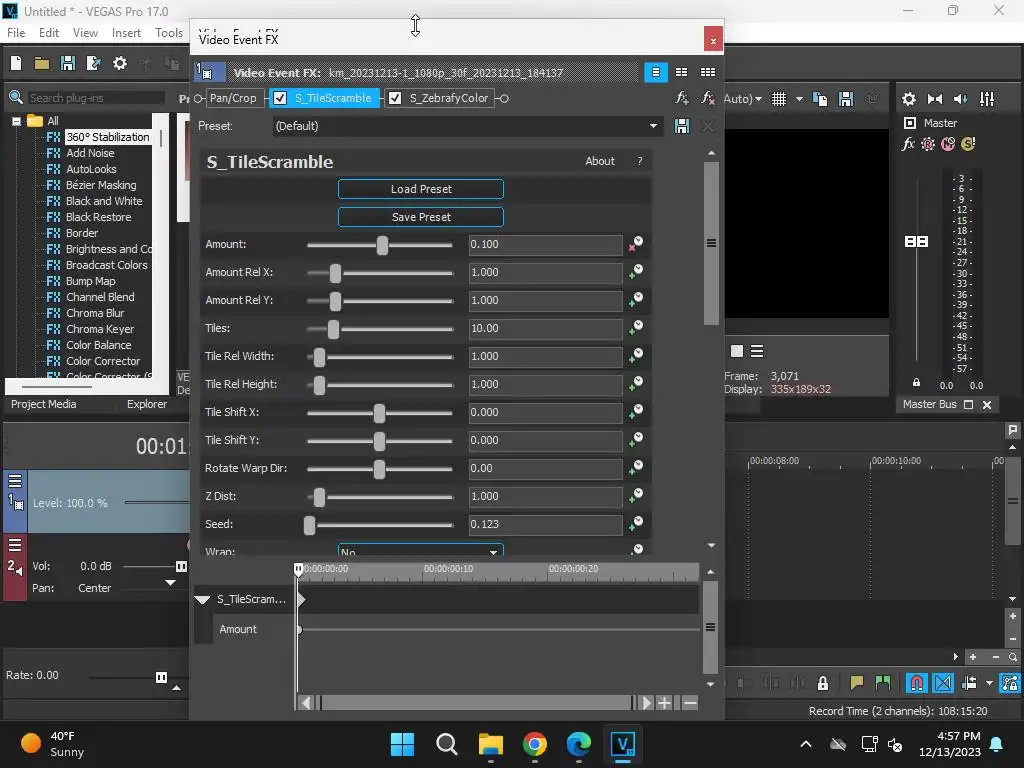Image resolution: width=1024 pixels, height=768 pixels.
Task: Click the Master FX icon
Action: [x=908, y=144]
